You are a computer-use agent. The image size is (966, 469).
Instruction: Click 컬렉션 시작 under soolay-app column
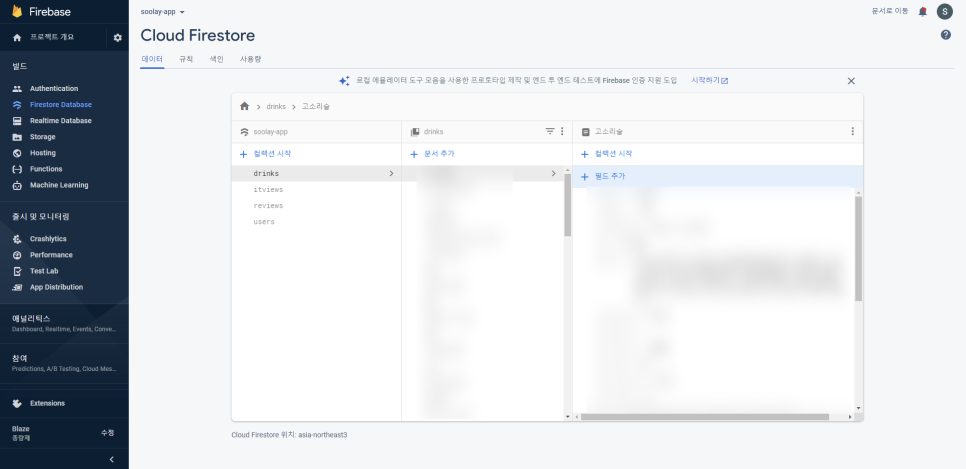tap(266, 154)
